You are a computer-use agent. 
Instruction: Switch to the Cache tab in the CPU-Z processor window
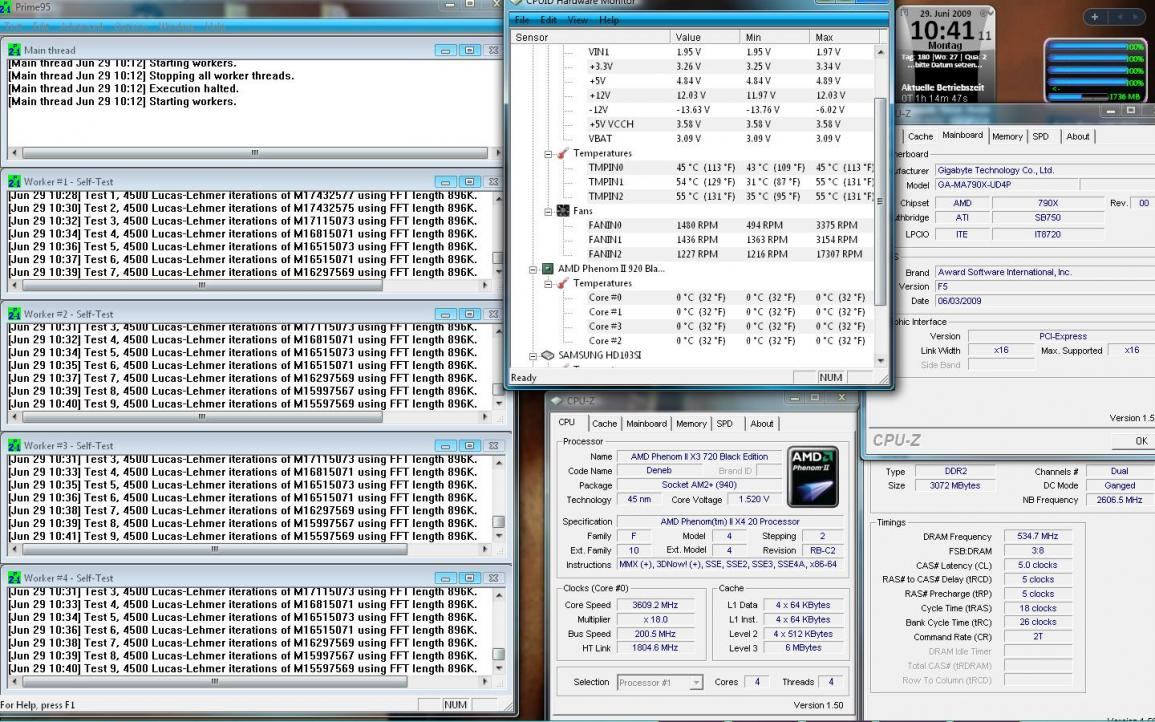(604, 424)
